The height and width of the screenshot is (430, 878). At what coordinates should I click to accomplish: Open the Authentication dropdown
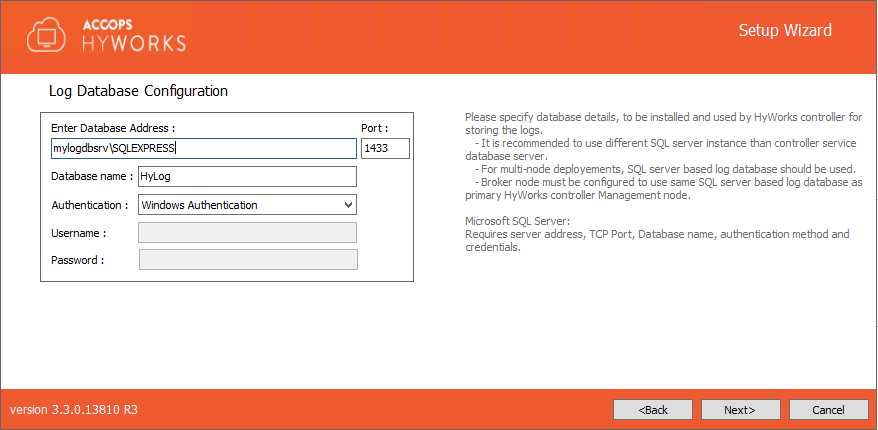click(247, 205)
